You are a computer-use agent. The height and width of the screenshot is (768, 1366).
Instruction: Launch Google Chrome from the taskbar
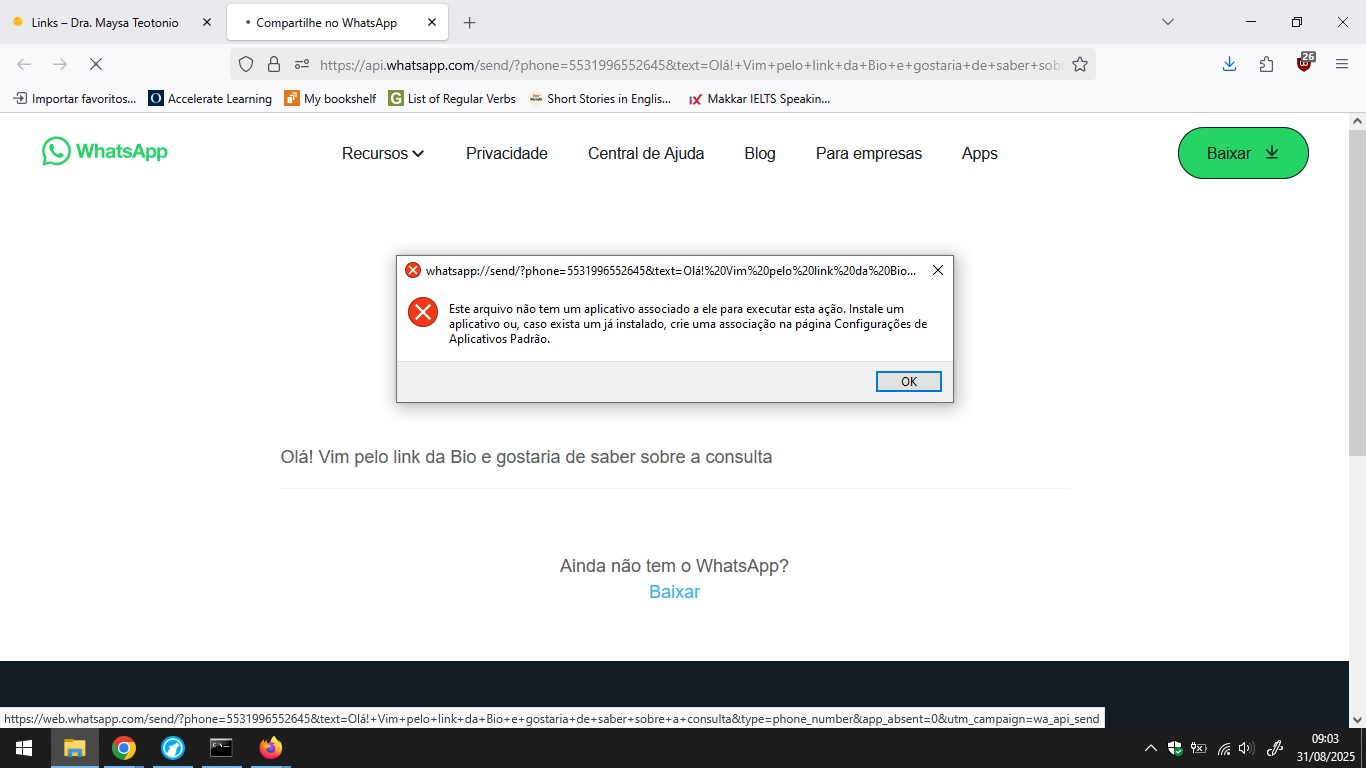124,748
